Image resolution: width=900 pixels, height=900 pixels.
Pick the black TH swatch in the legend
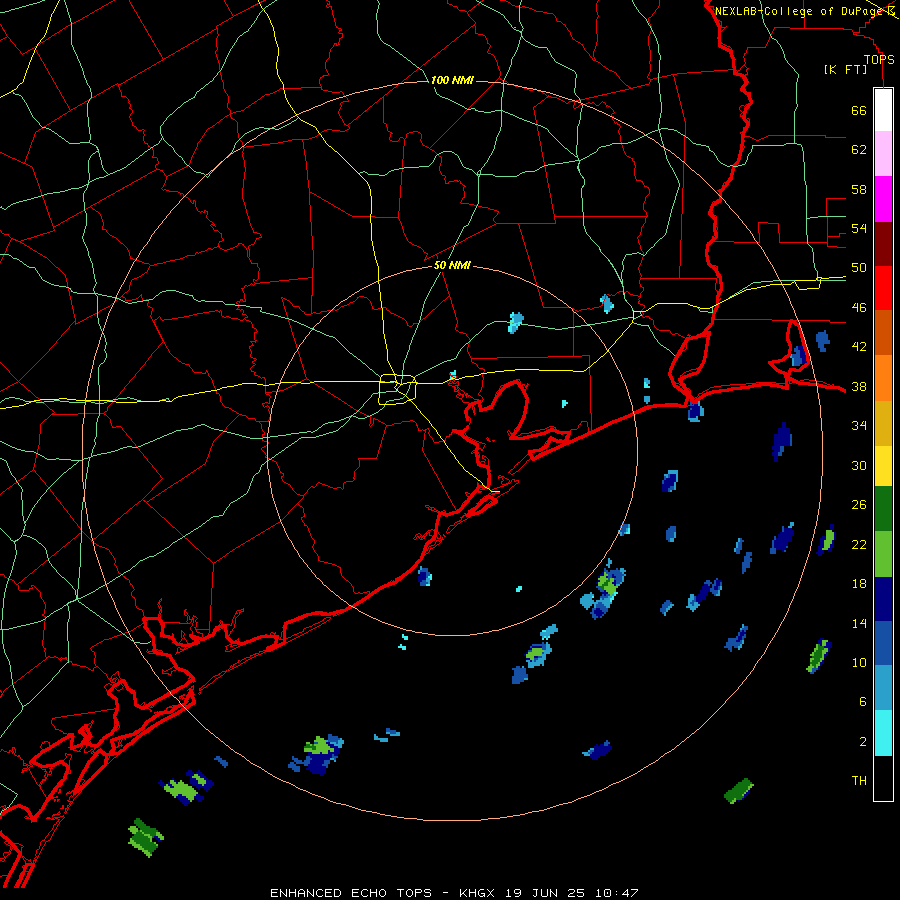point(883,778)
